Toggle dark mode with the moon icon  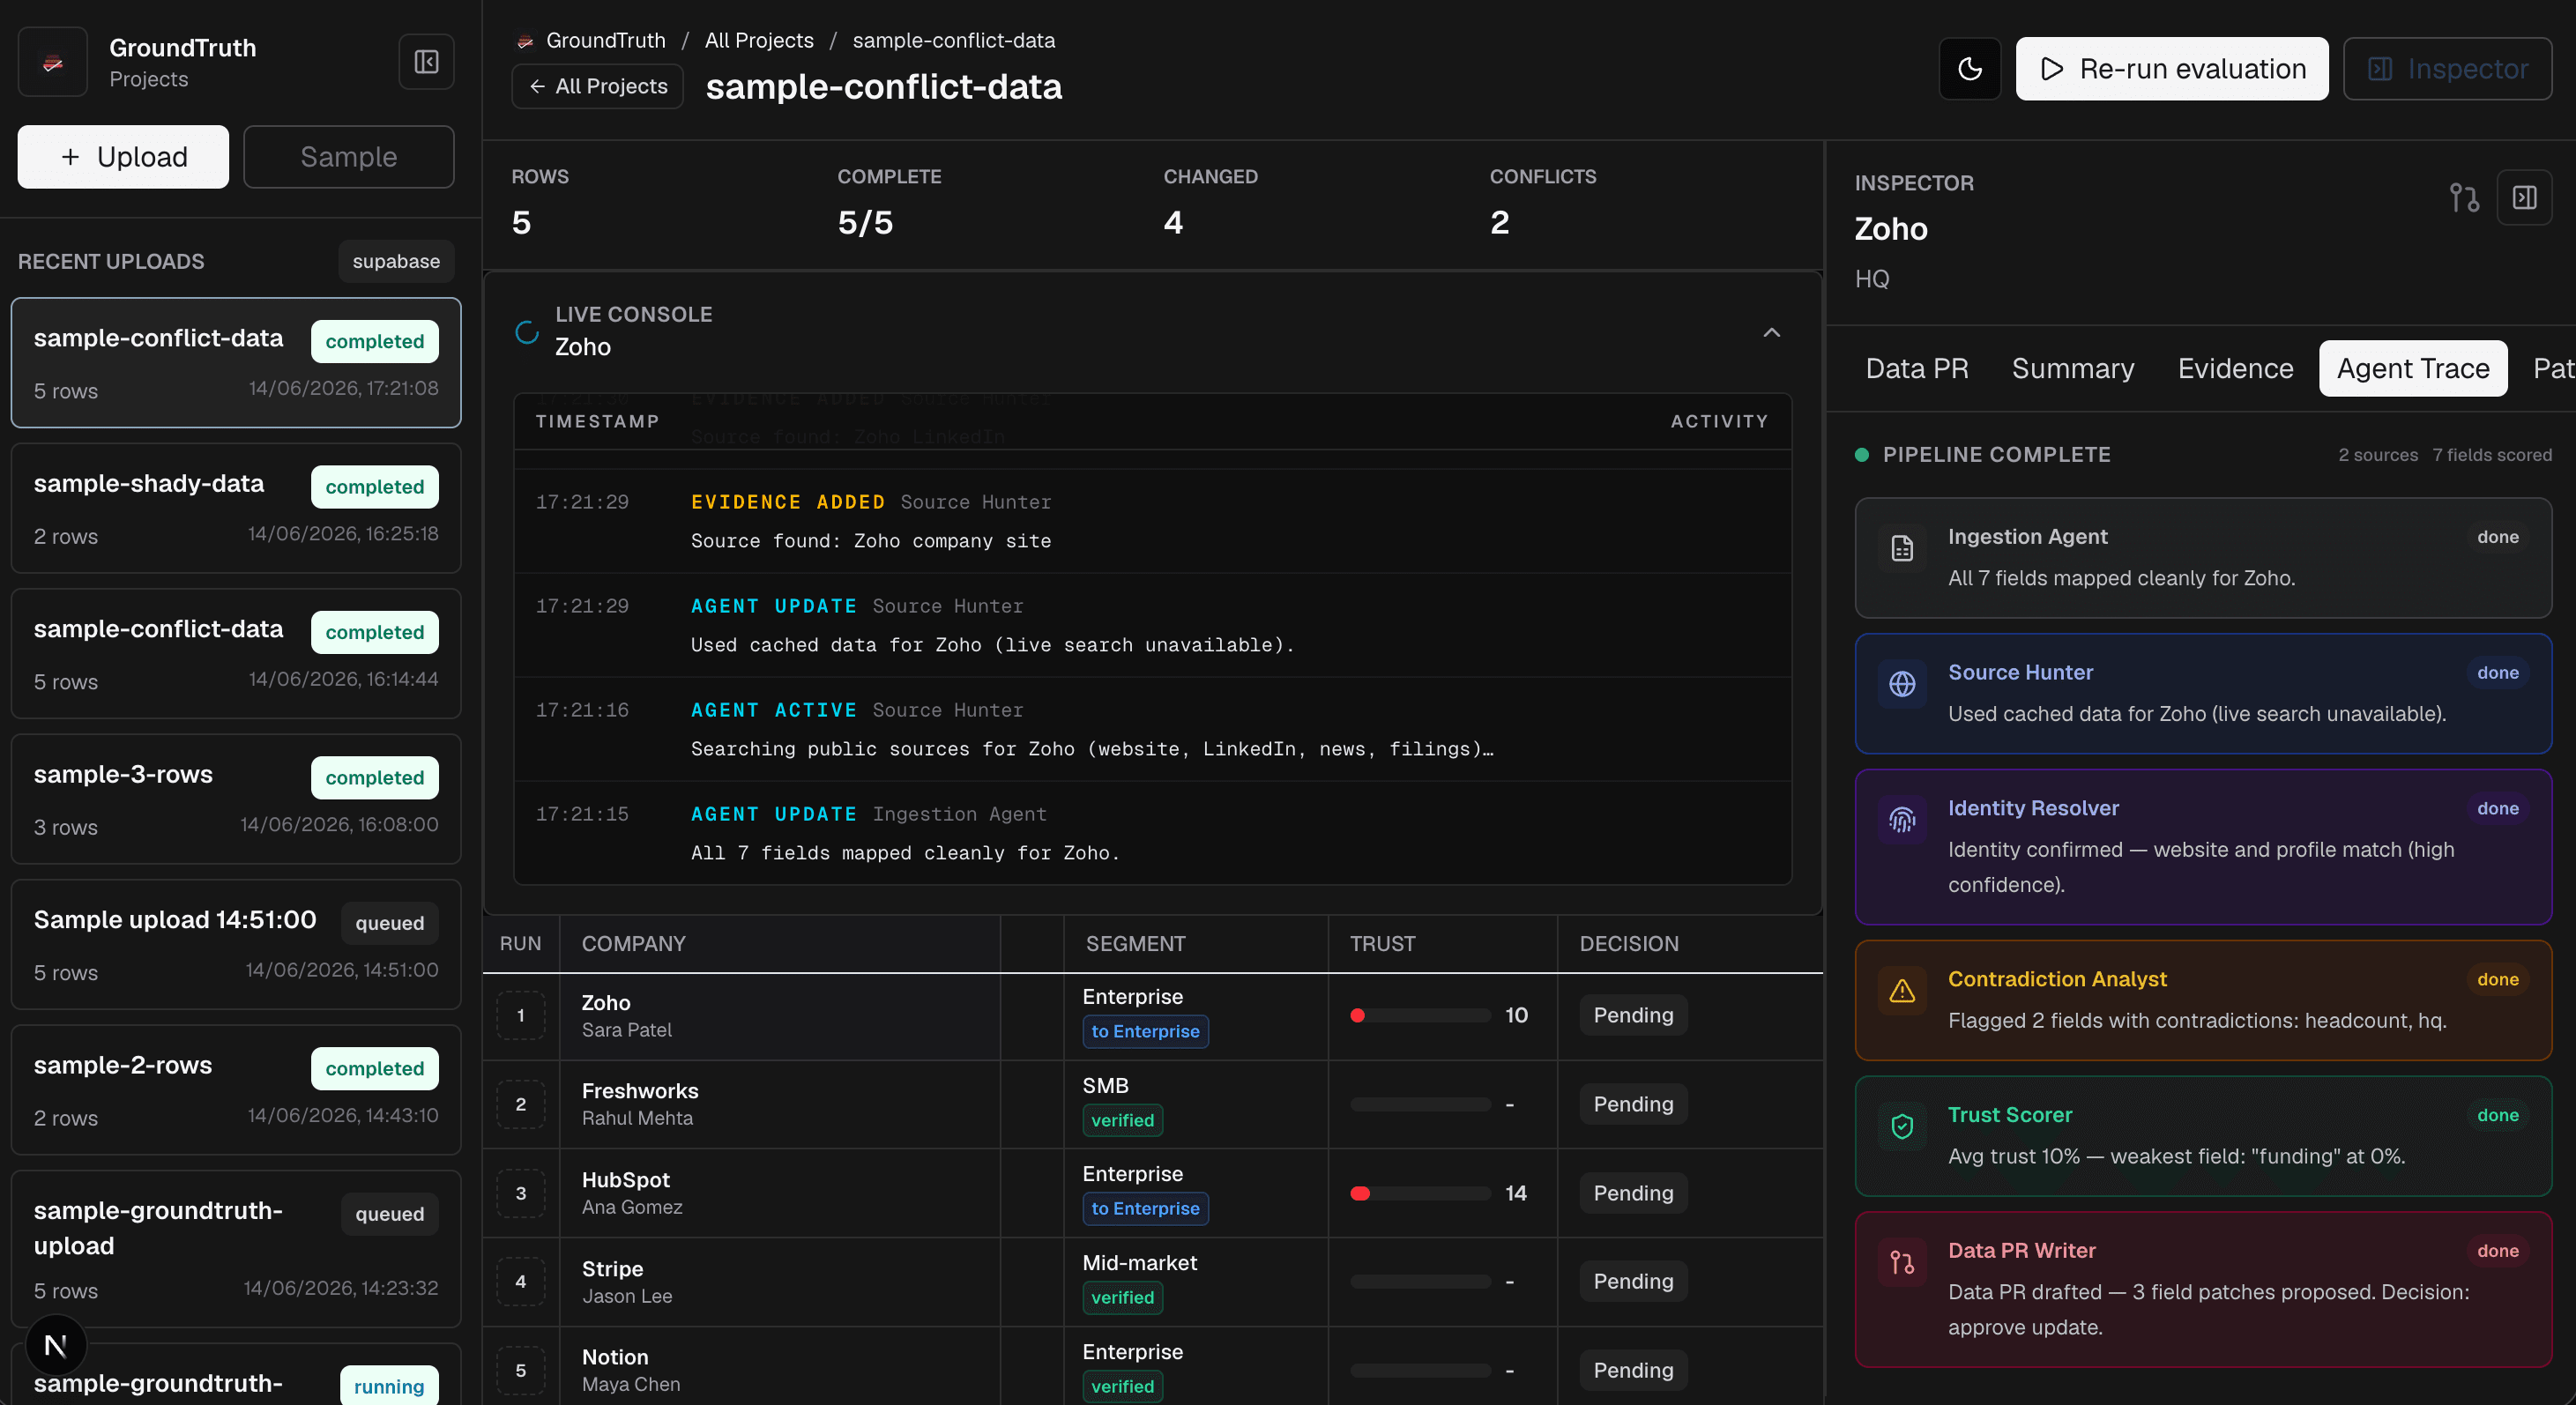tap(1970, 69)
